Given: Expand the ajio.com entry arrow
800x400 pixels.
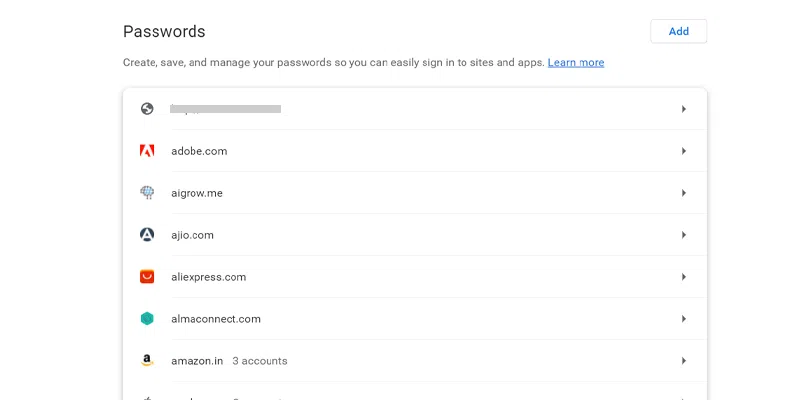Looking at the screenshot, I should (x=684, y=235).
